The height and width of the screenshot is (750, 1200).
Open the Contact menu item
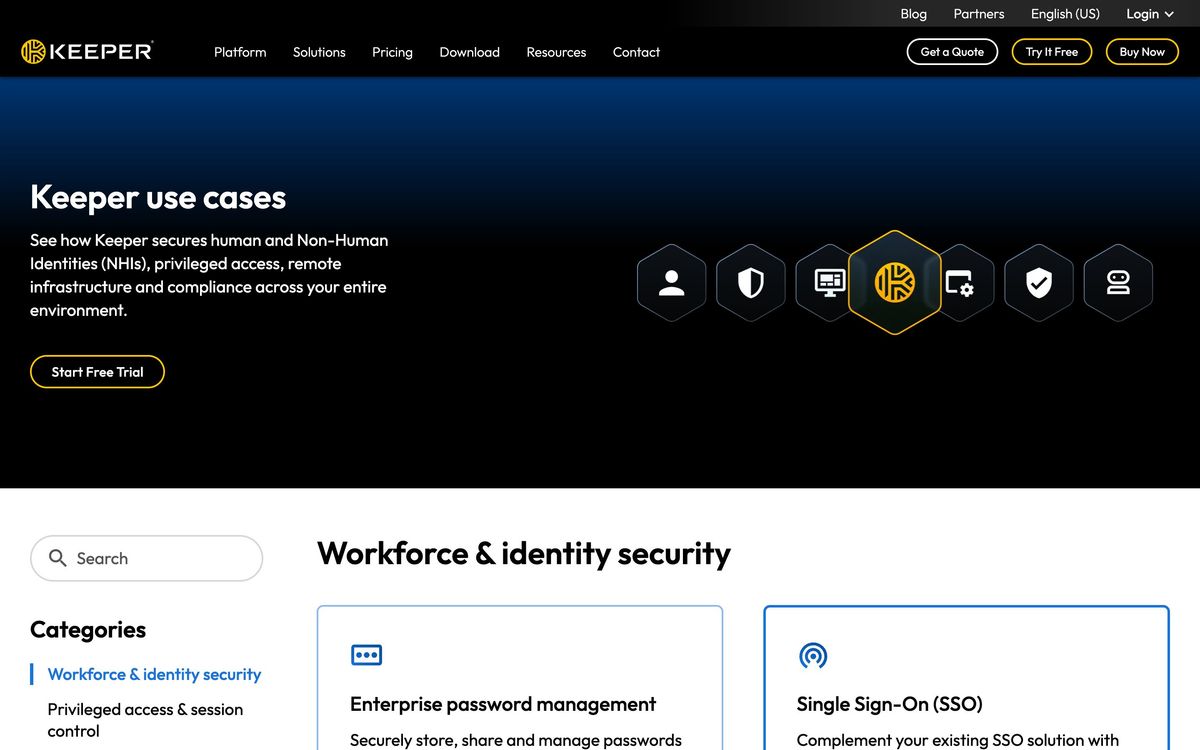[x=636, y=52]
